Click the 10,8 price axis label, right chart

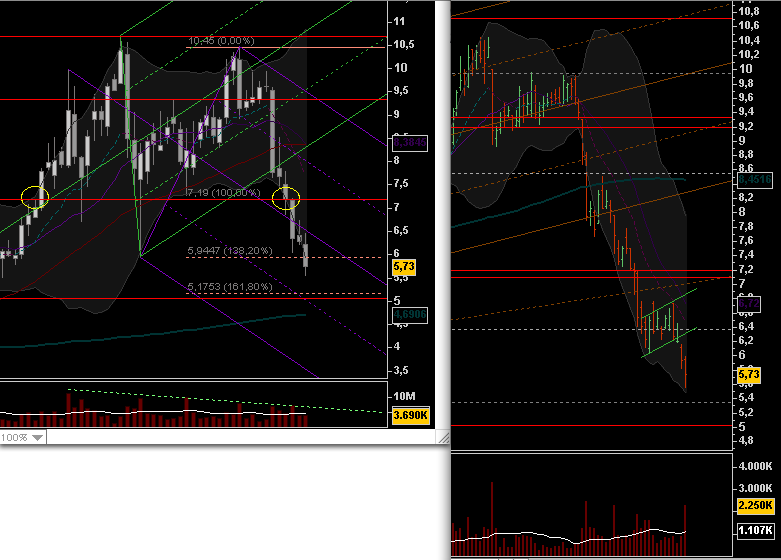[x=749, y=11]
